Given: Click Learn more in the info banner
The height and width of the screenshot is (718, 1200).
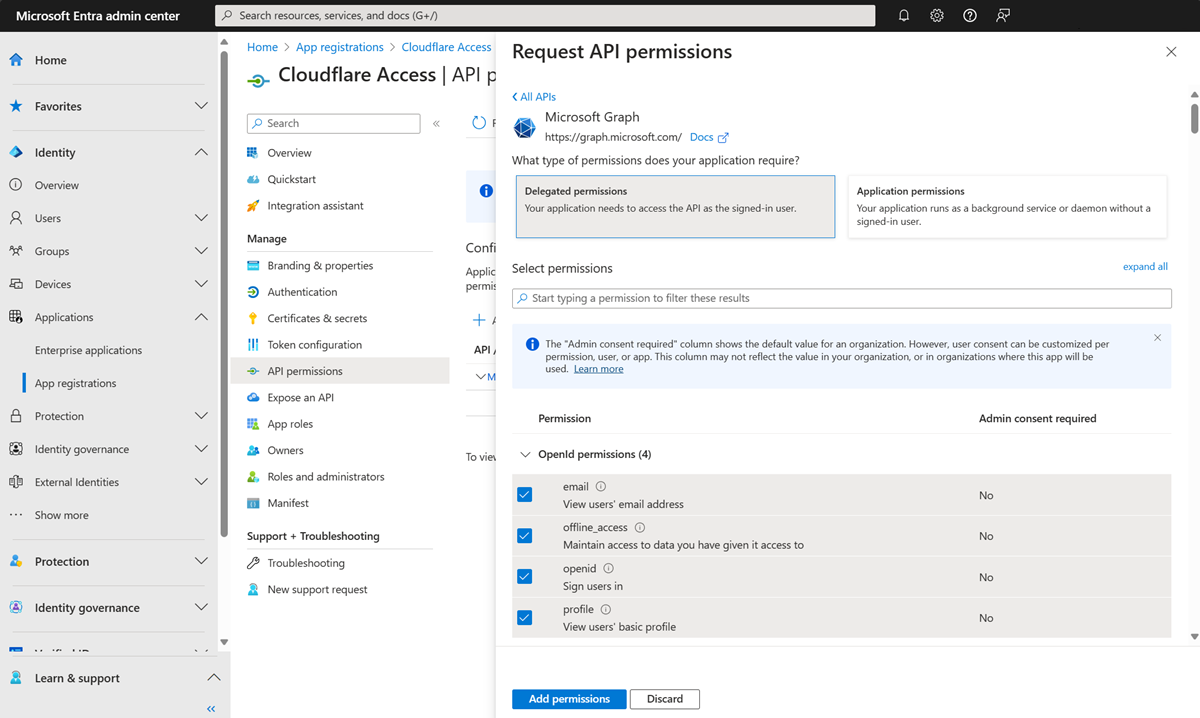Looking at the screenshot, I should 598,369.
